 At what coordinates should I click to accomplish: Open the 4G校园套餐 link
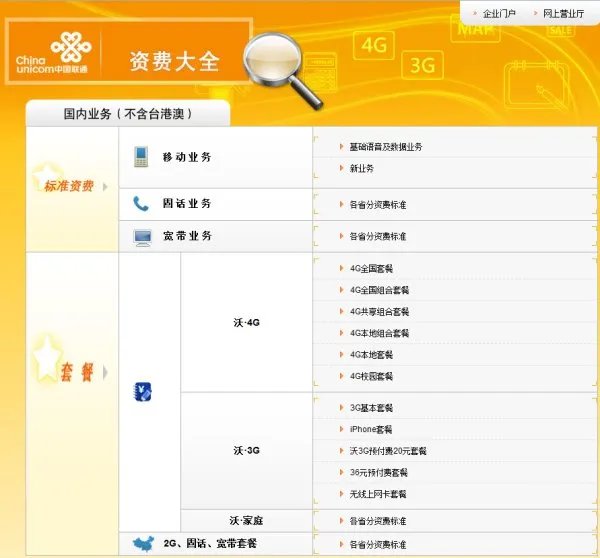click(x=371, y=376)
